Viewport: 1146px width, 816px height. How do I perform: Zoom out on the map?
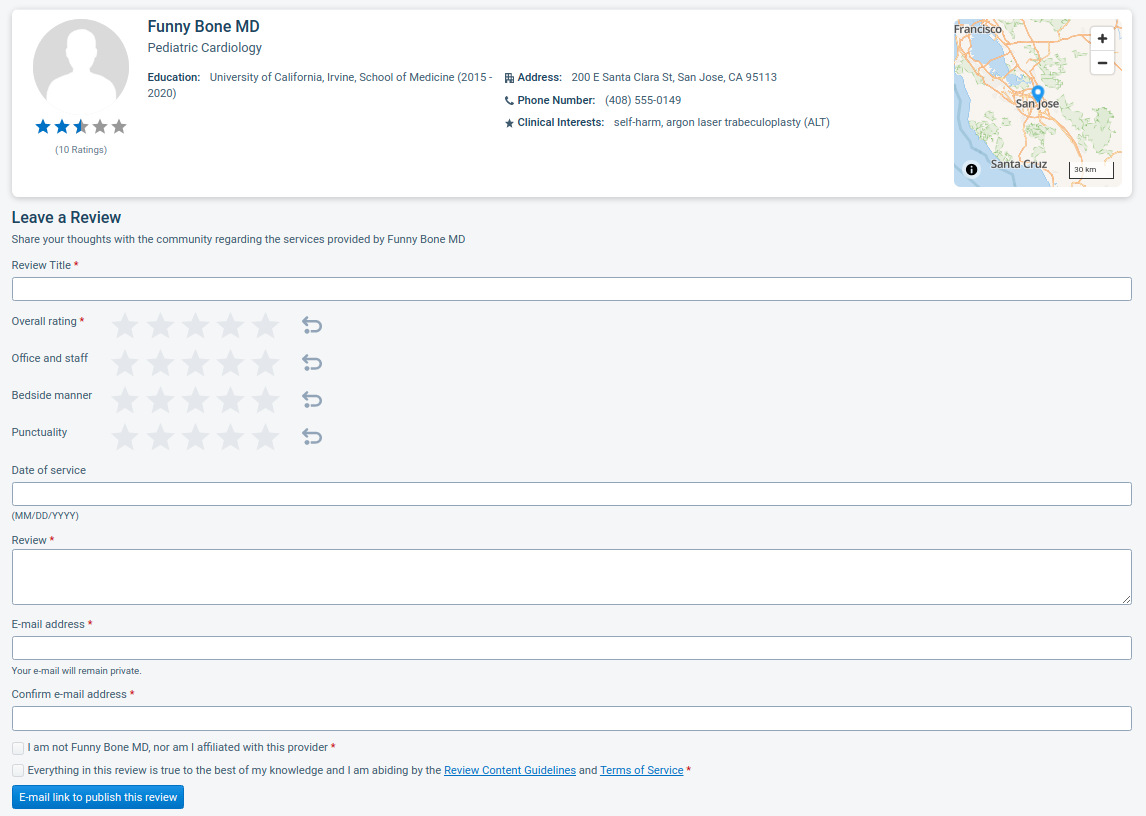pyautogui.click(x=1102, y=63)
